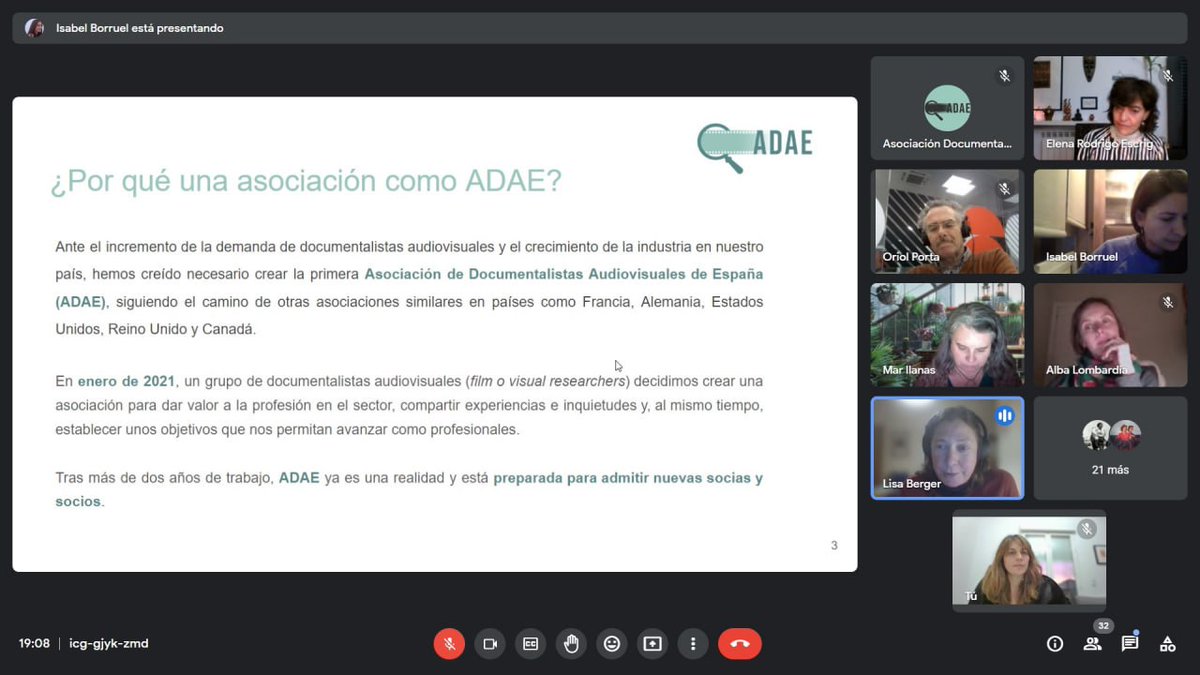
Task: Click the meeting code icg-gjyk-zmd
Action: pyautogui.click(x=108, y=644)
